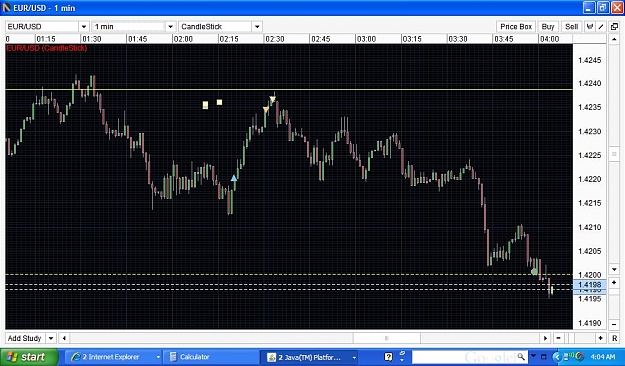Screen dimensions: 625x366
Task: Select the zigzag drawing tool icon
Action: pyautogui.click(x=590, y=27)
